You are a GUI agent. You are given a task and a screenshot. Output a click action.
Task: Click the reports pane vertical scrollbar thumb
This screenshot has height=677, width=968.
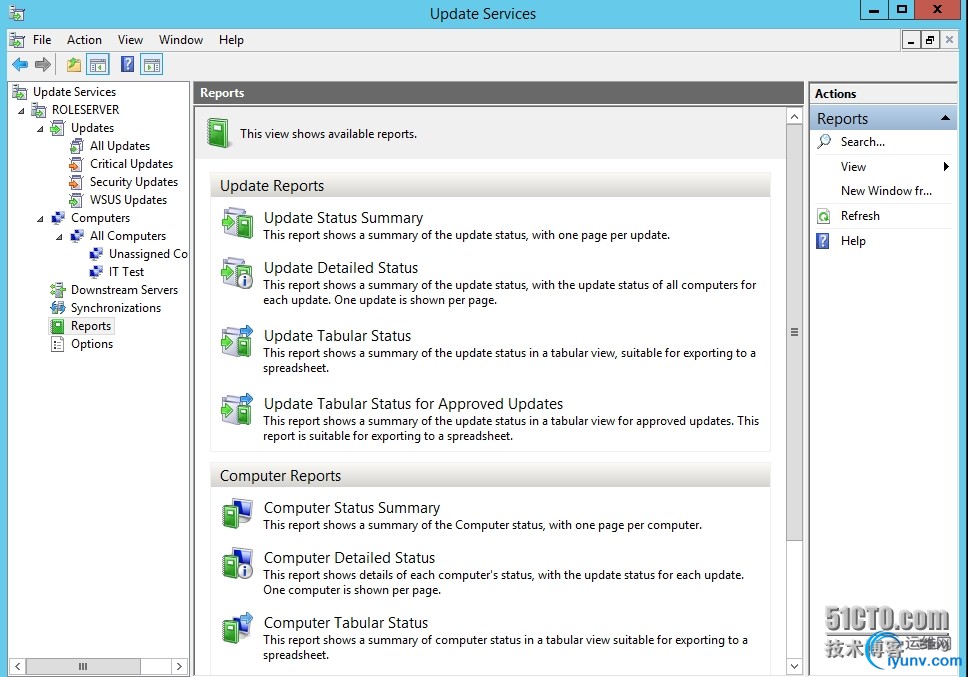click(x=794, y=332)
